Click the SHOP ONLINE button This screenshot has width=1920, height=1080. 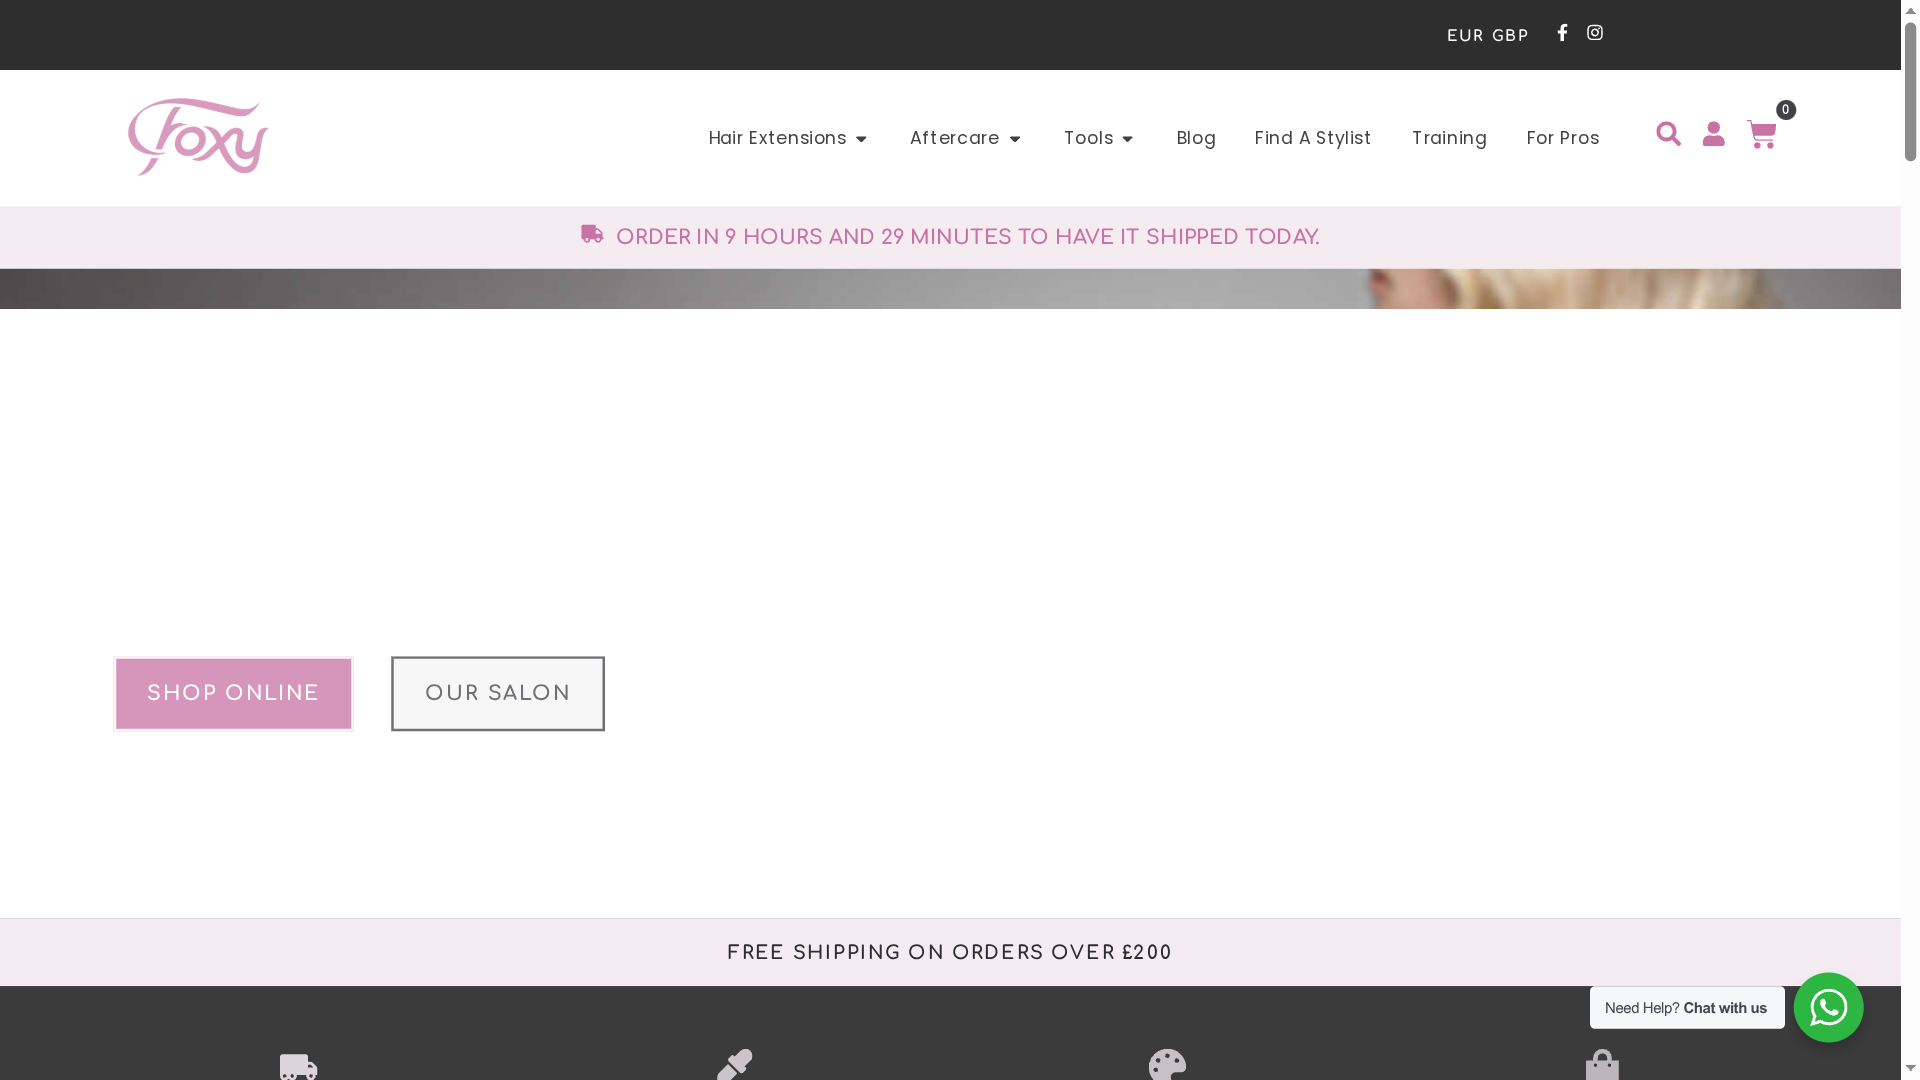(233, 693)
